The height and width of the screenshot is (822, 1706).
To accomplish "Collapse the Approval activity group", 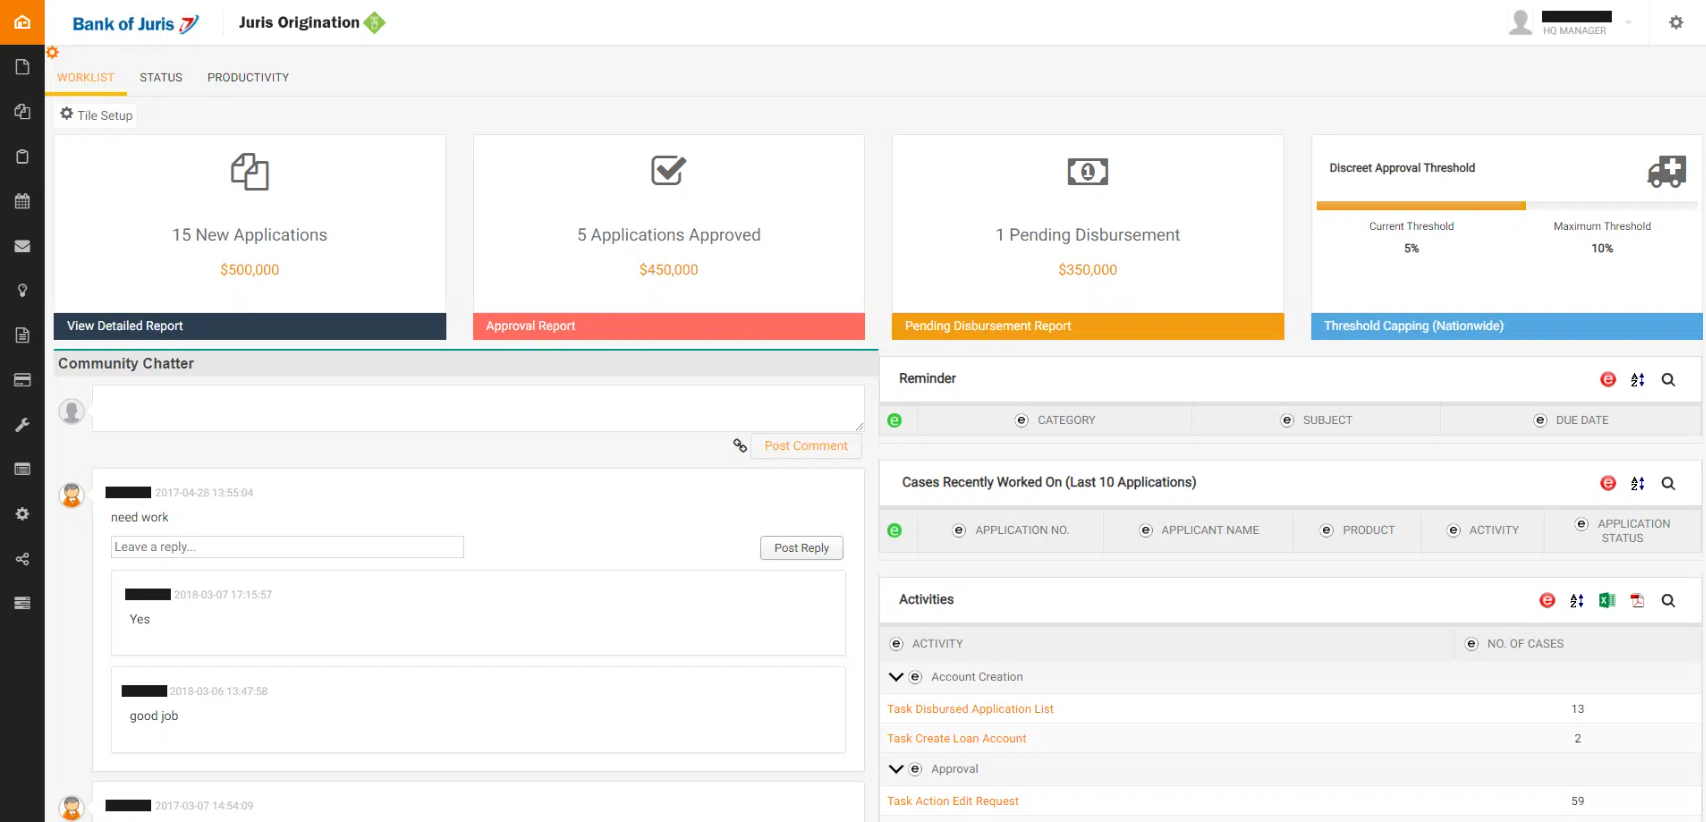I will 896,769.
